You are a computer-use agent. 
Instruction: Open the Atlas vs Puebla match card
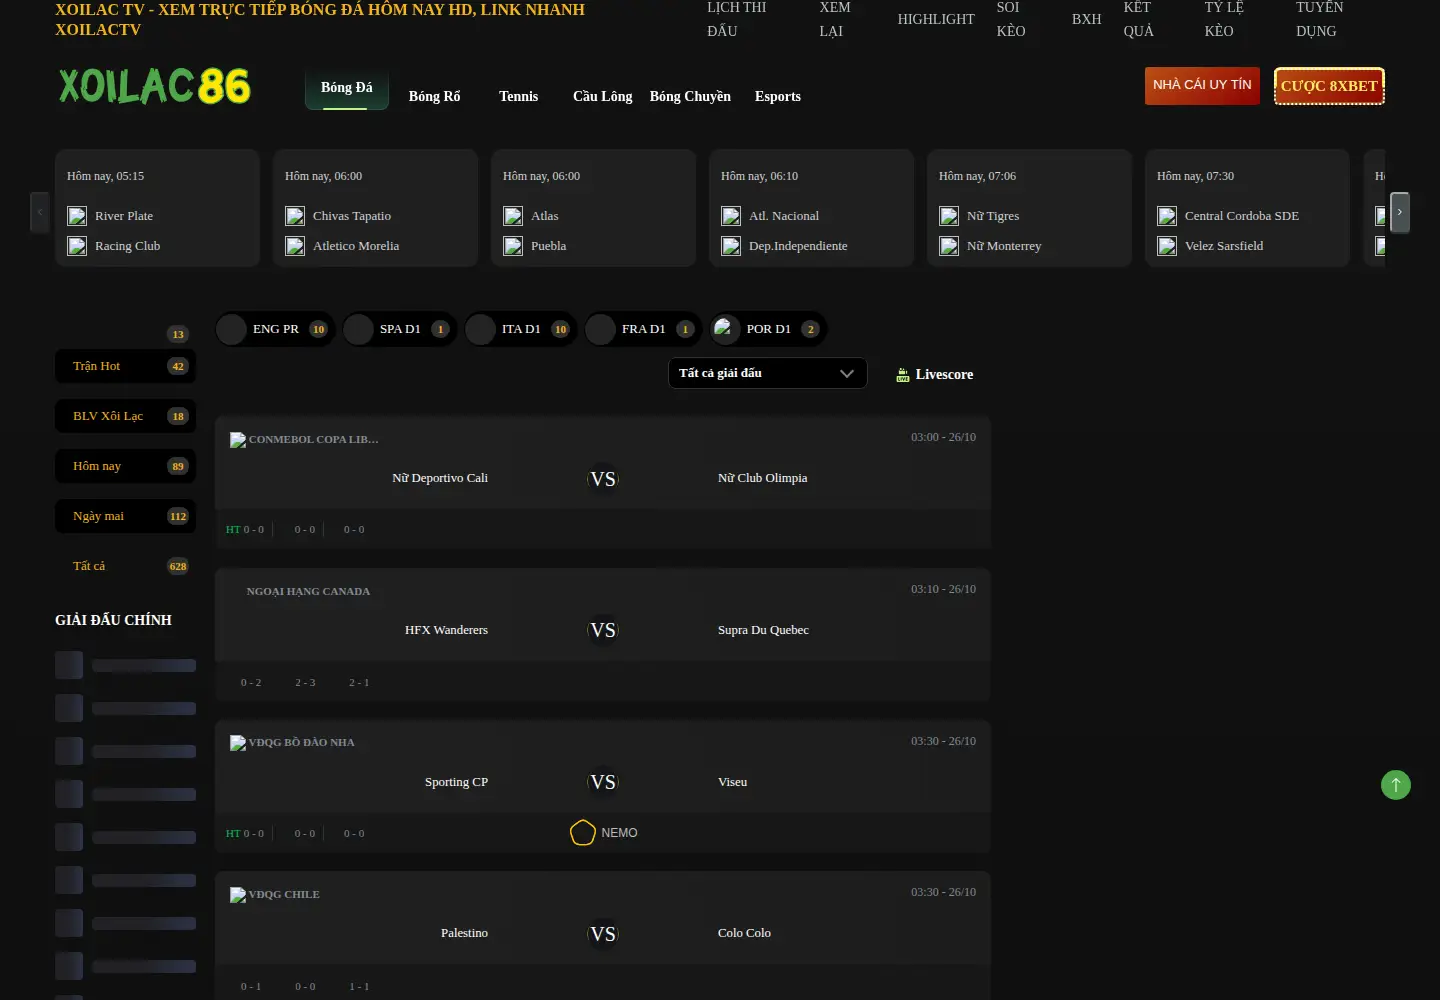(x=593, y=208)
